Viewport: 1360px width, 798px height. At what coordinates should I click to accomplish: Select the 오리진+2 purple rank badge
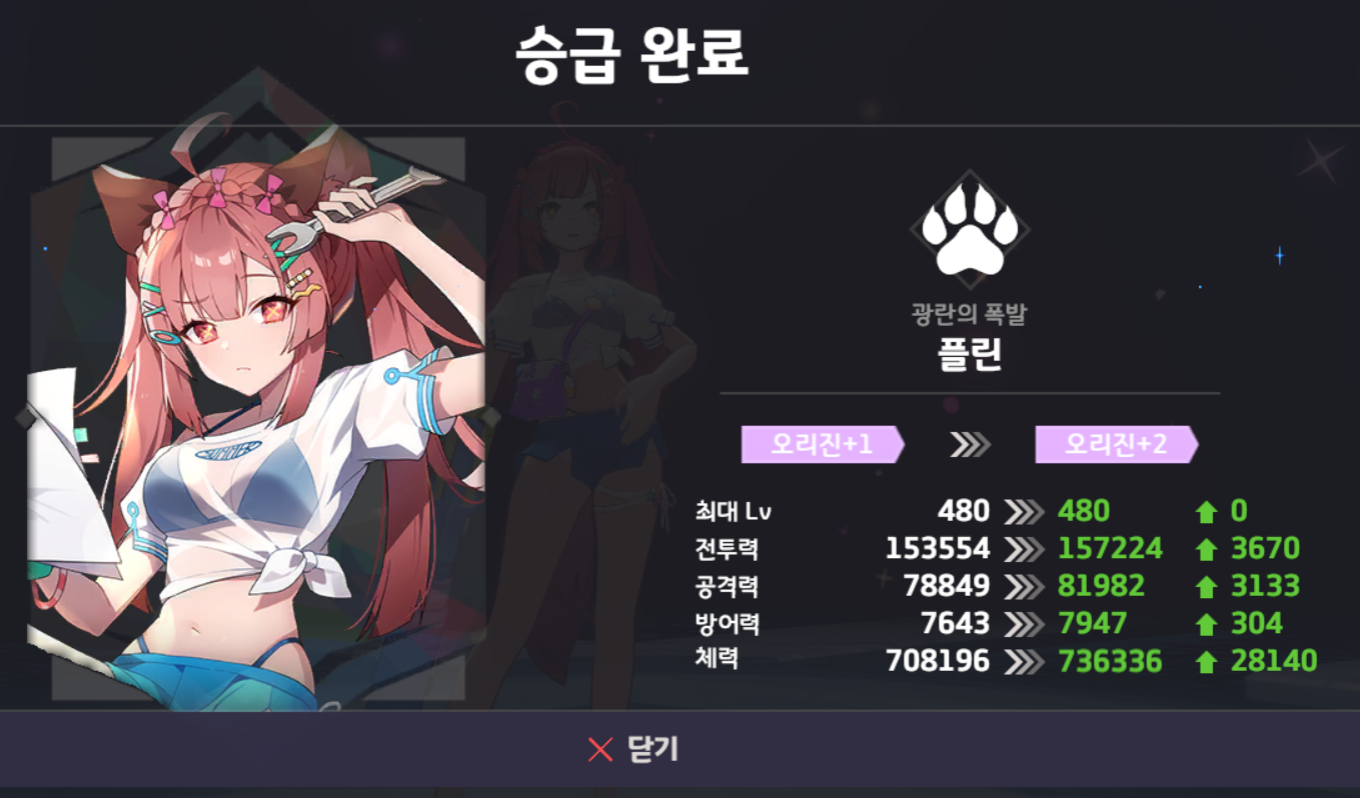click(x=1116, y=444)
